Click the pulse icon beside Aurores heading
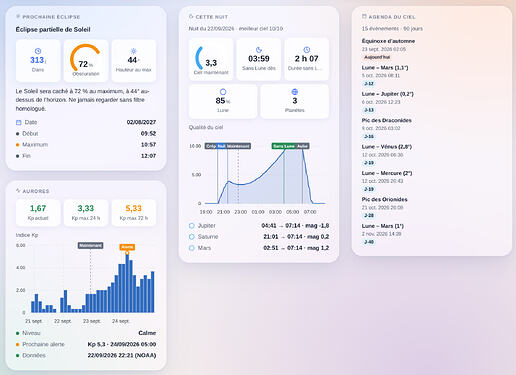 [x=18, y=191]
